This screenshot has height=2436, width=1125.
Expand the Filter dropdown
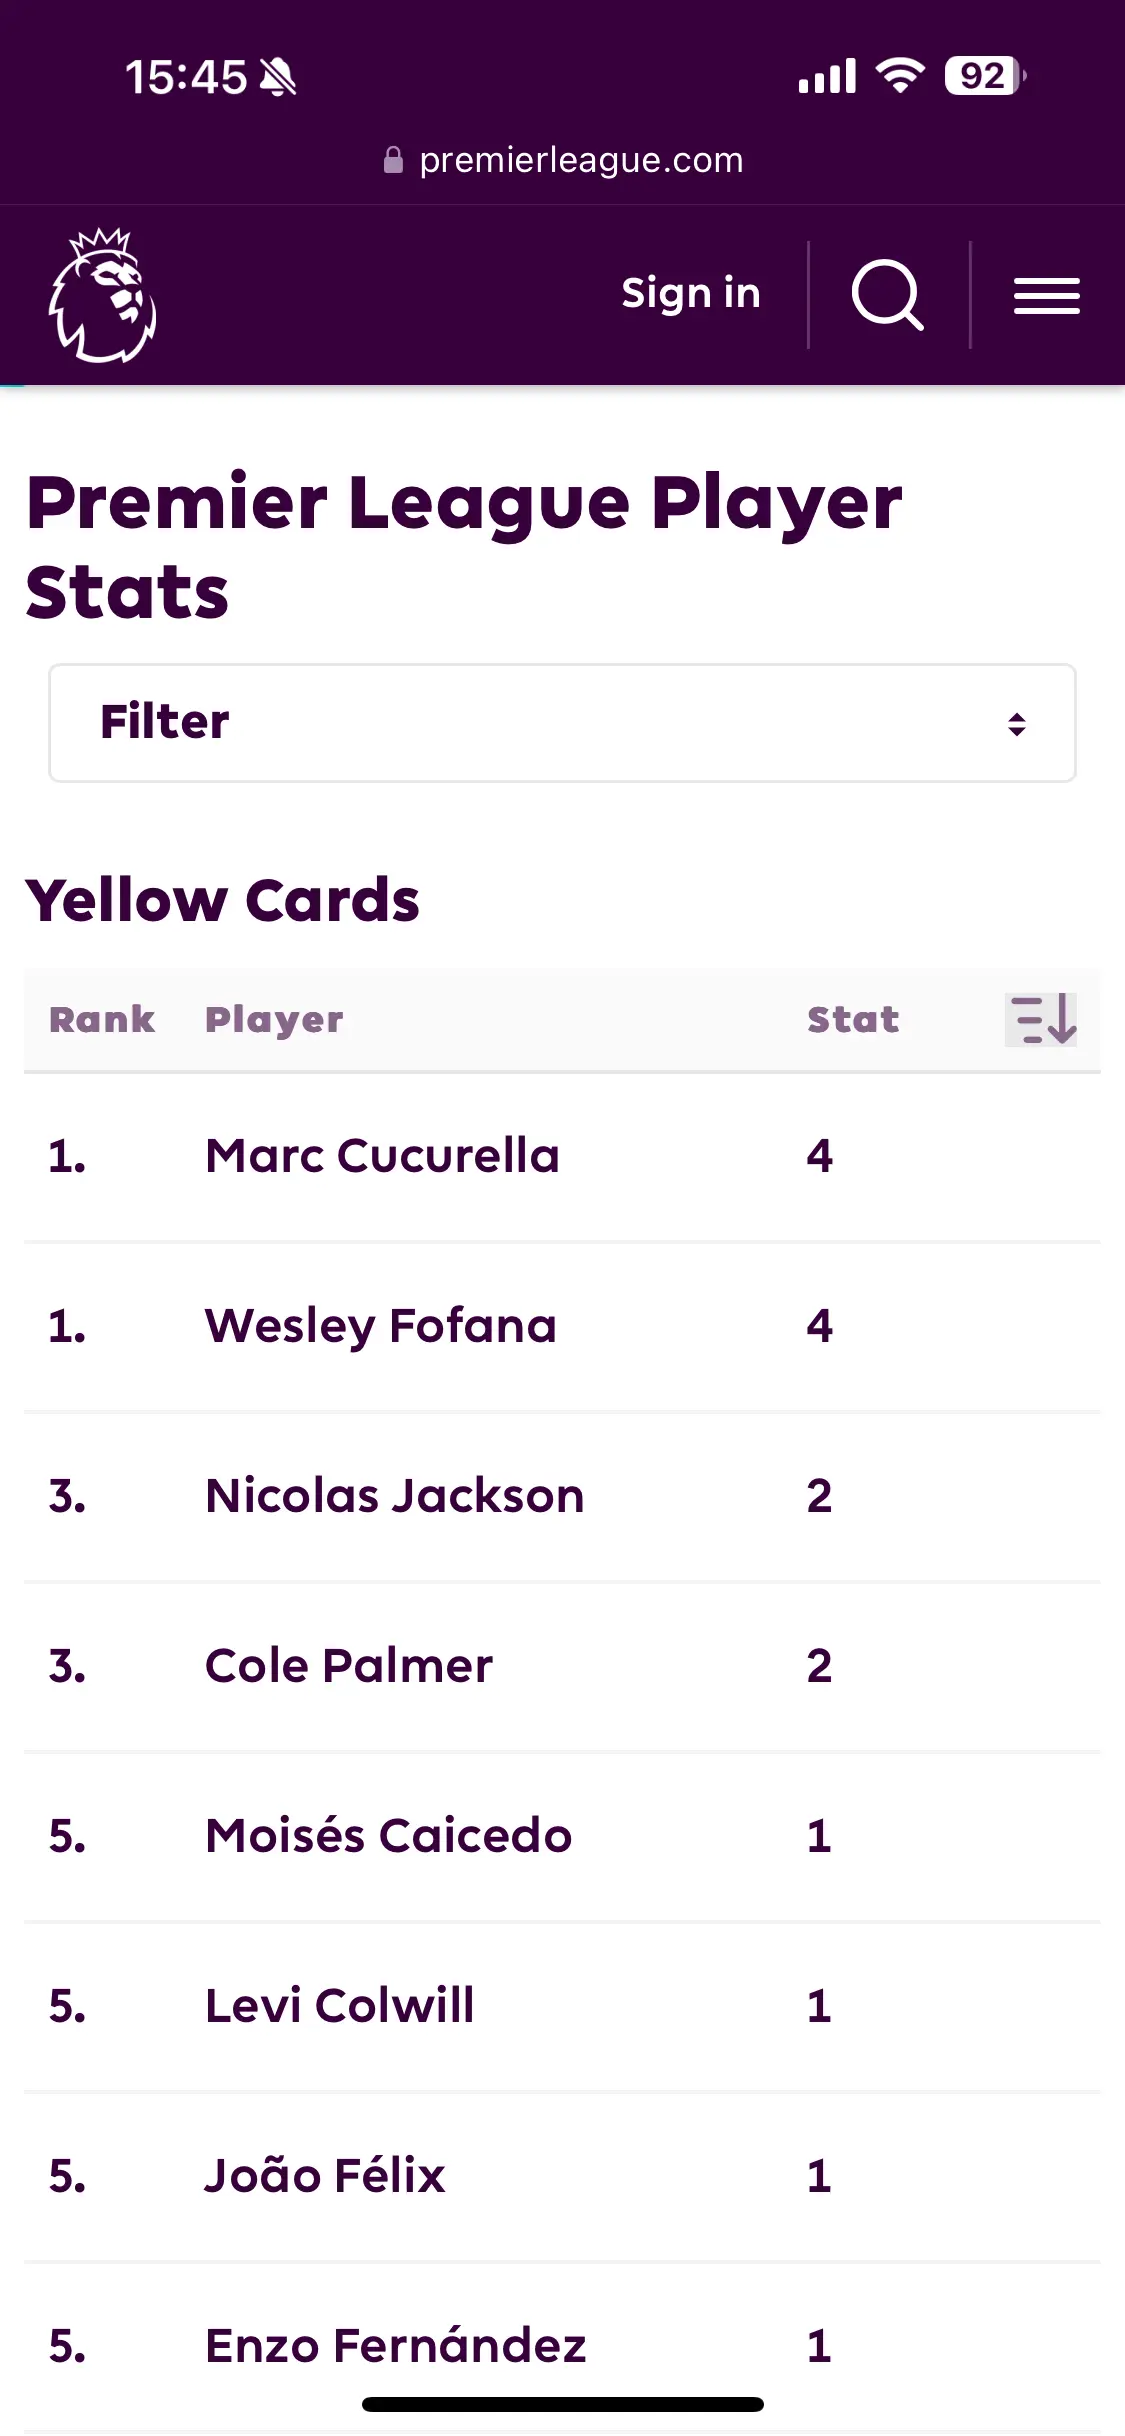(x=562, y=723)
